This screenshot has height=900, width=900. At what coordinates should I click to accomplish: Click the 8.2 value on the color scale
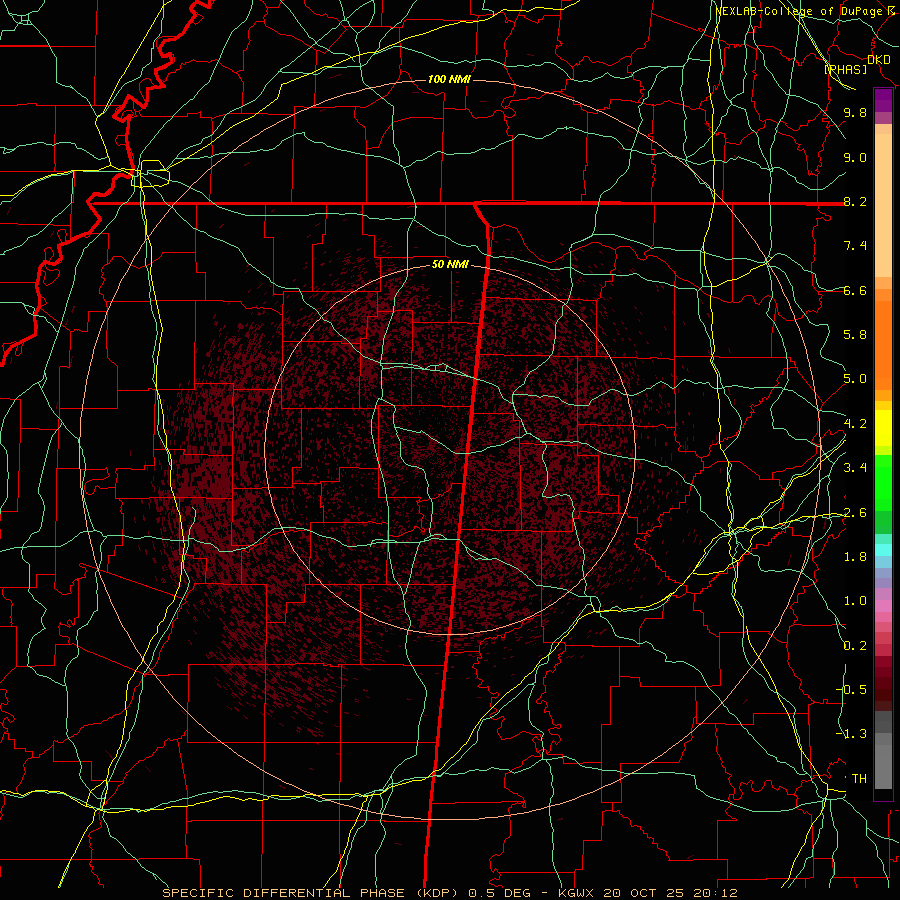pyautogui.click(x=855, y=201)
